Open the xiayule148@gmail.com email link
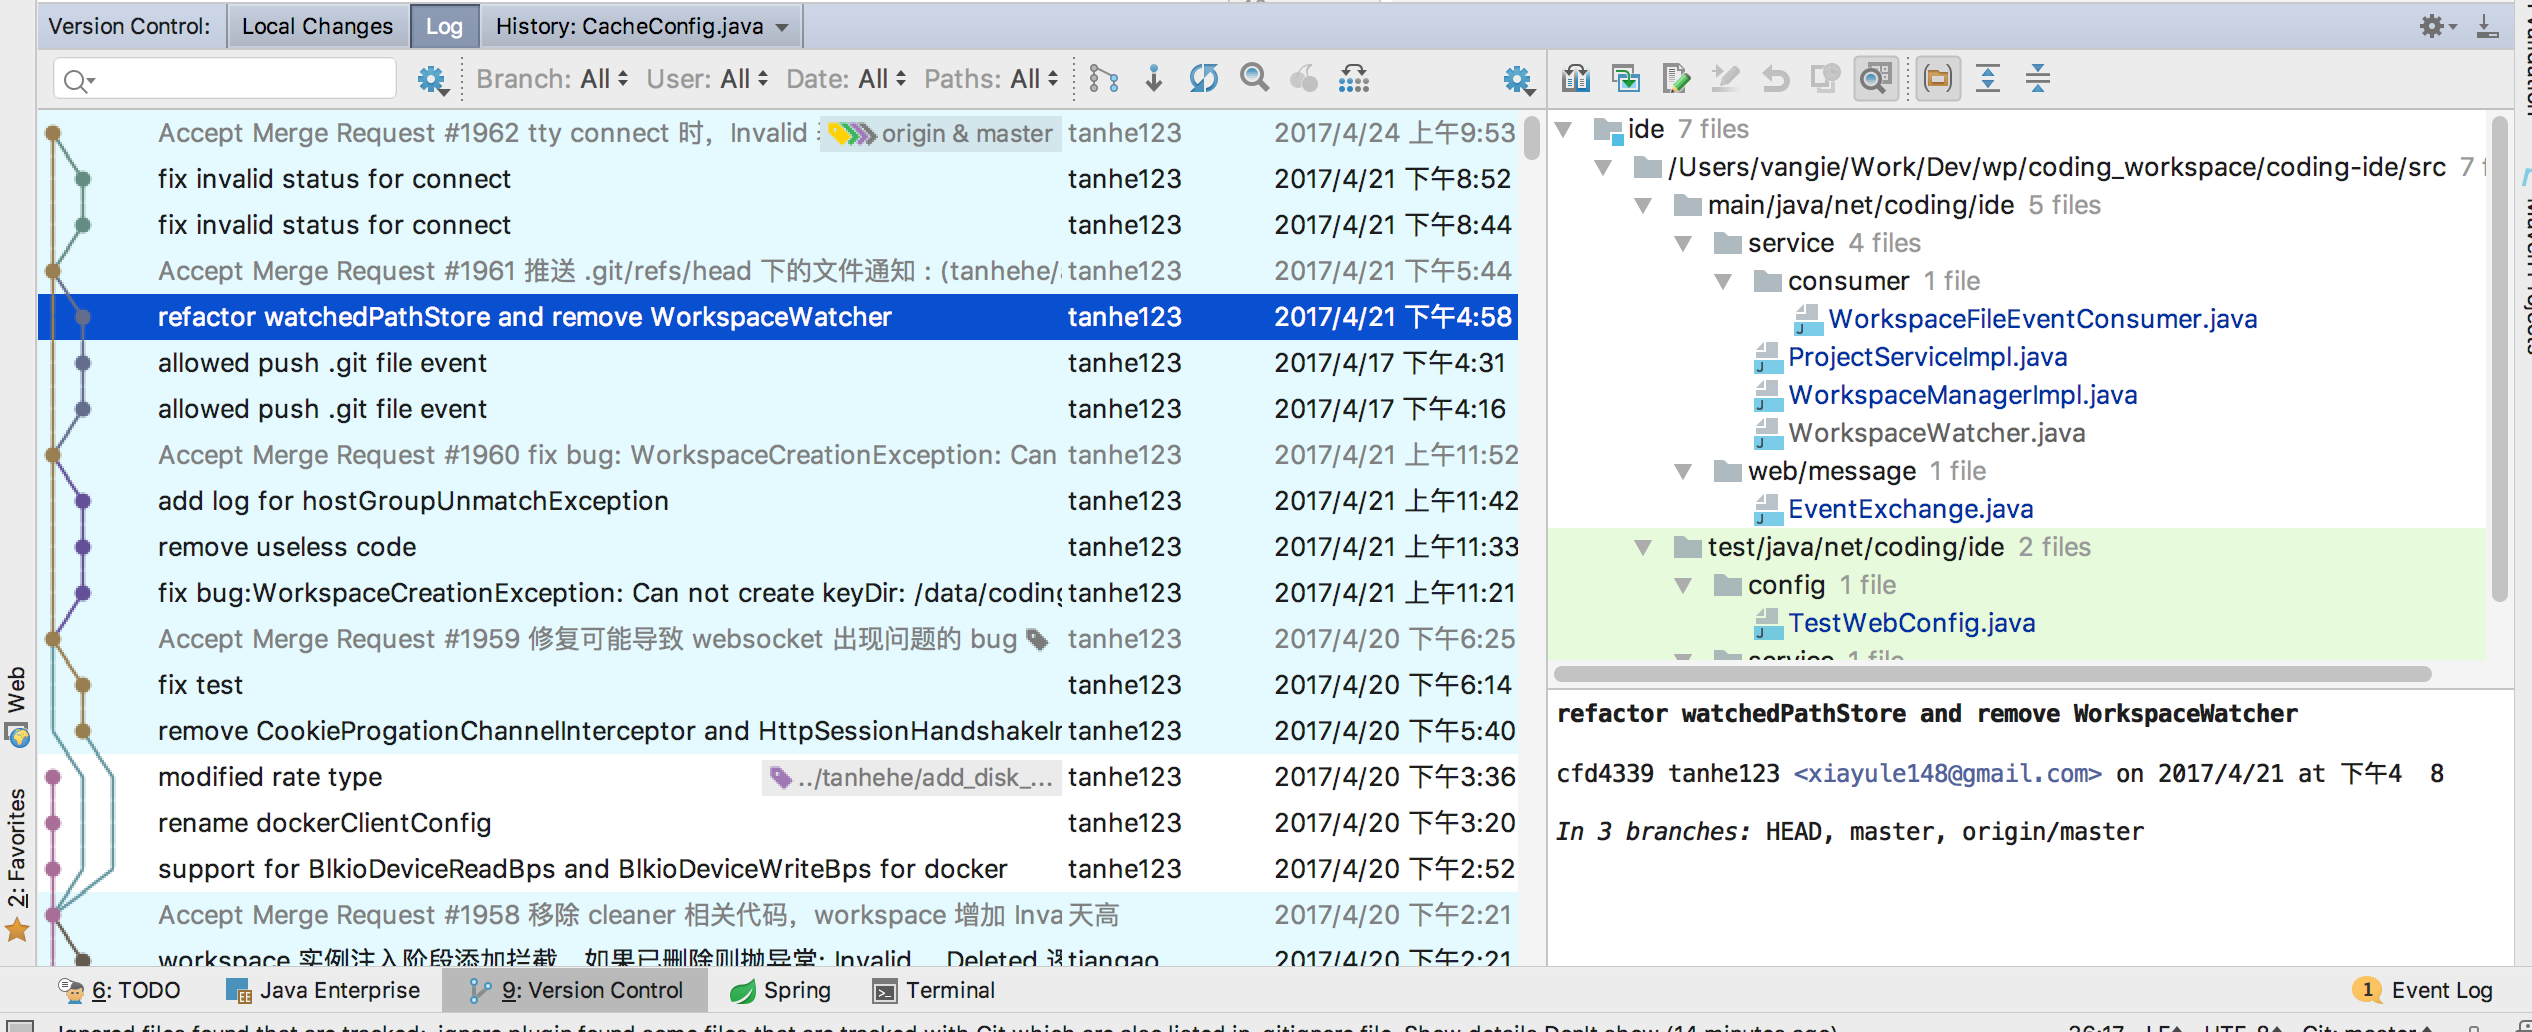The width and height of the screenshot is (2532, 1032). pyautogui.click(x=1948, y=774)
